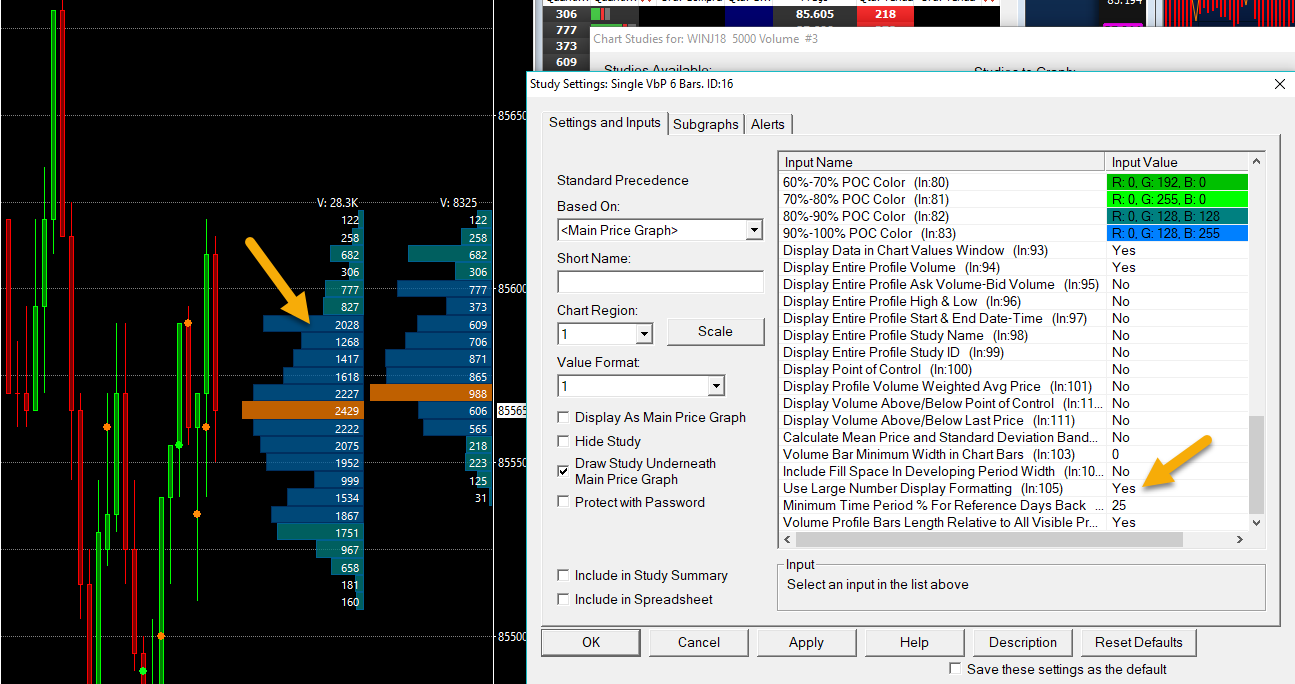Expand the Chart Region dropdown
Screen dimensions: 1295x684
643,334
